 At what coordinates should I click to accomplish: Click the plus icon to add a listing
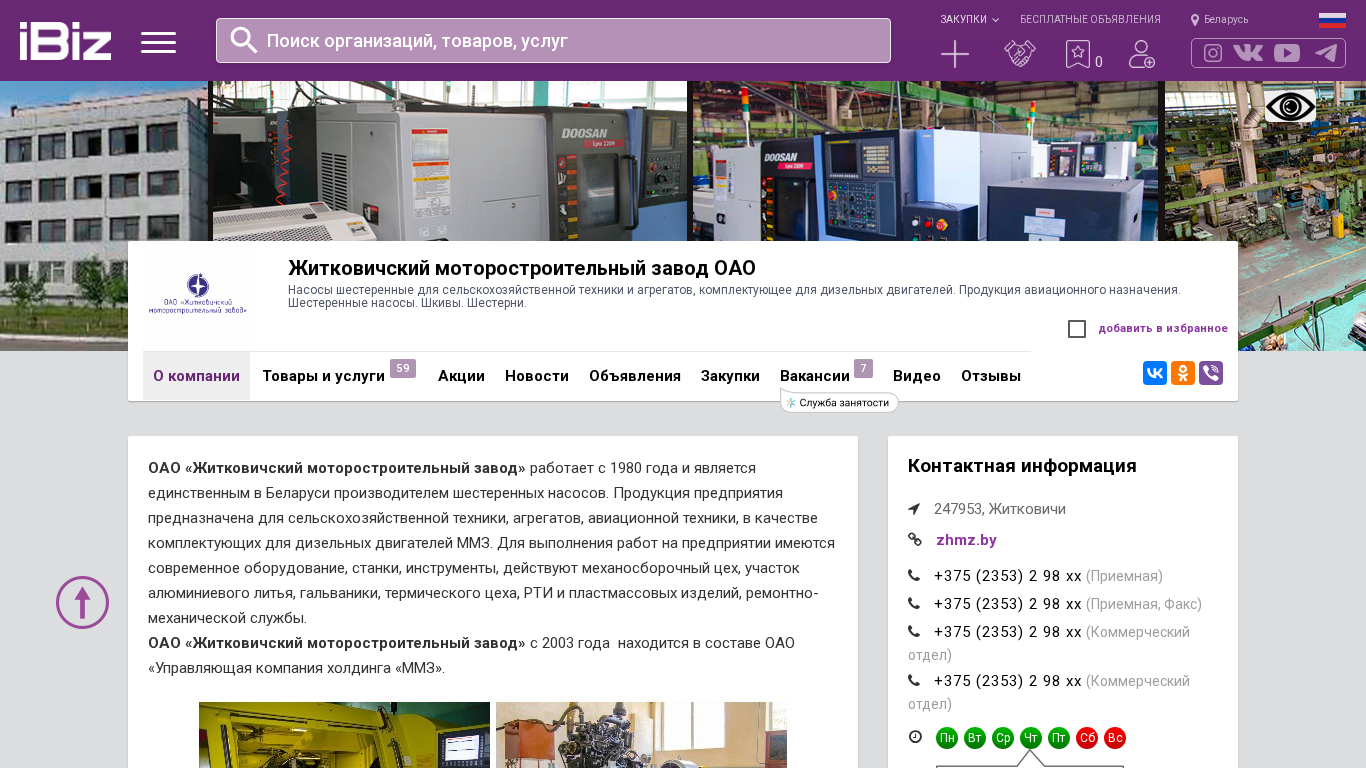click(x=955, y=54)
